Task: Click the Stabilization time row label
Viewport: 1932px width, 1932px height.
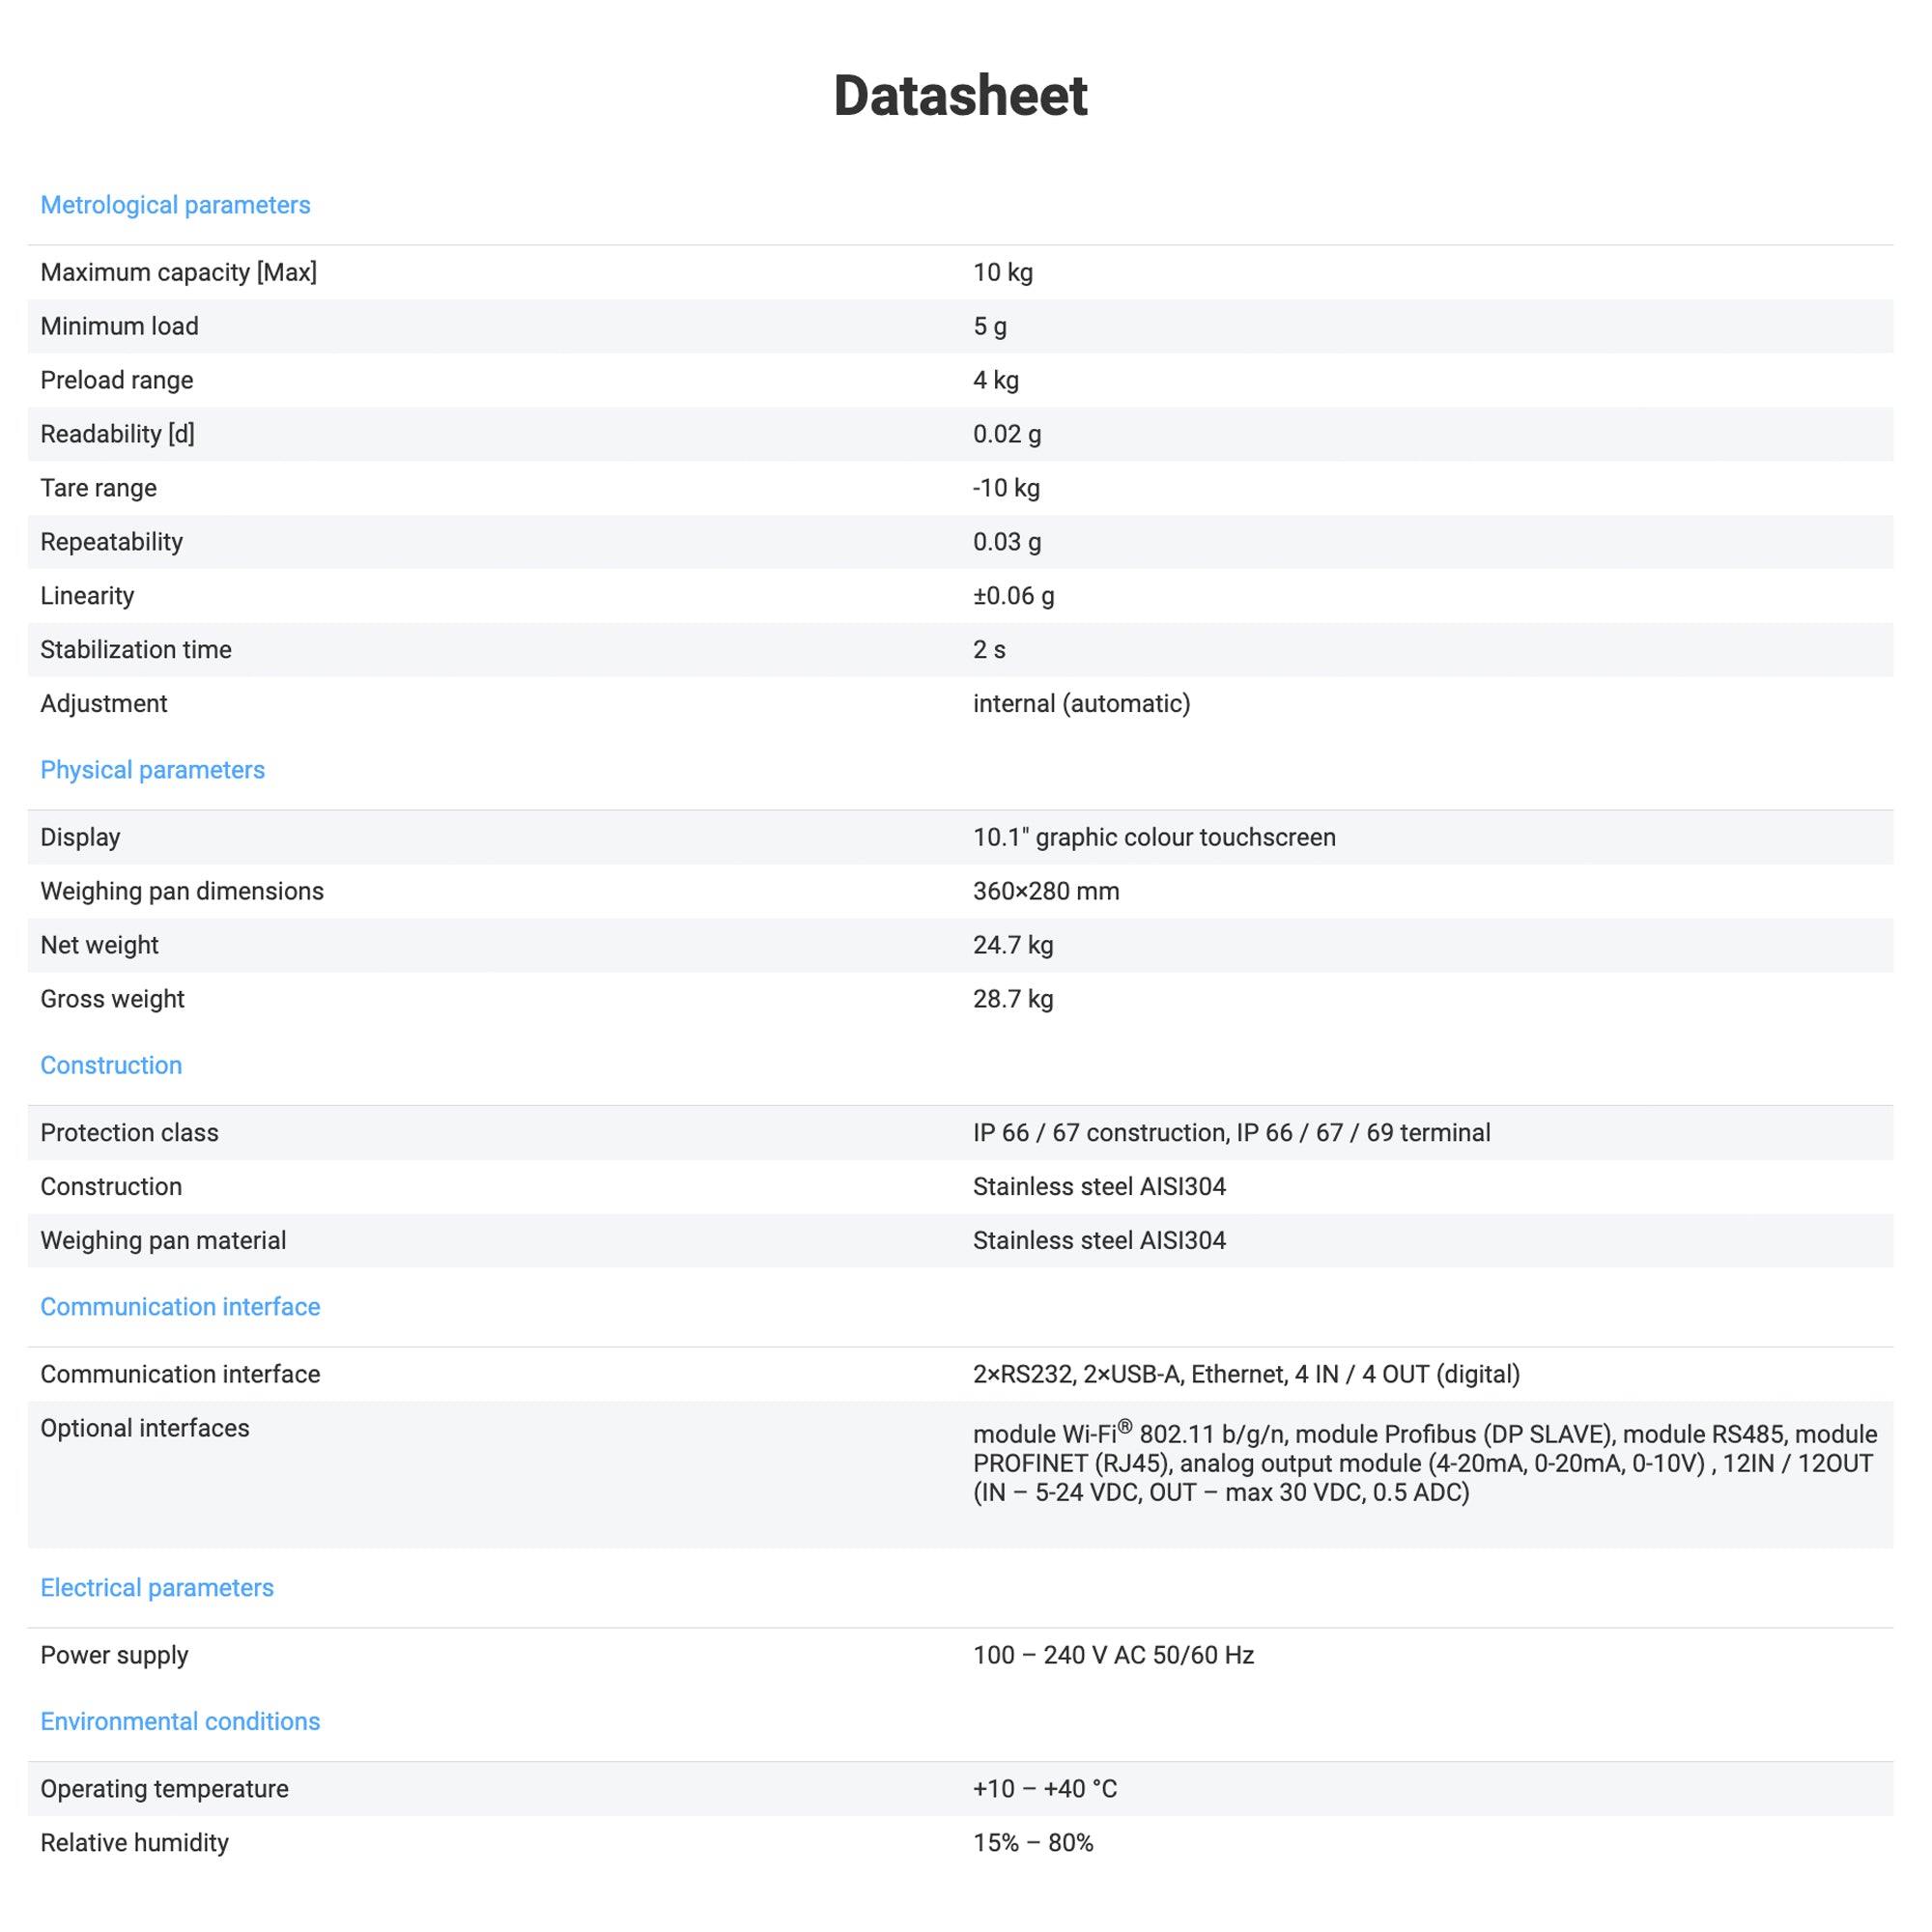Action: click(x=136, y=650)
